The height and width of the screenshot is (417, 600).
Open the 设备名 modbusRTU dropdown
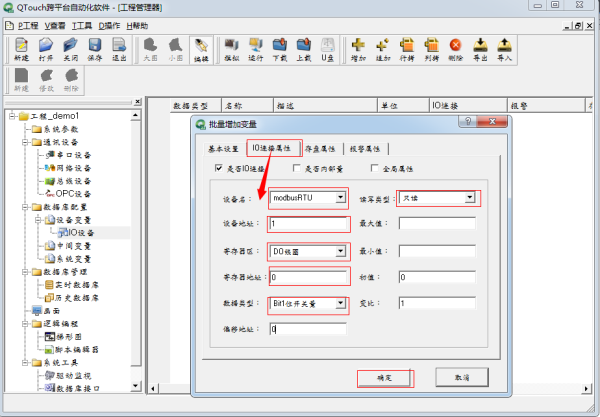point(342,198)
